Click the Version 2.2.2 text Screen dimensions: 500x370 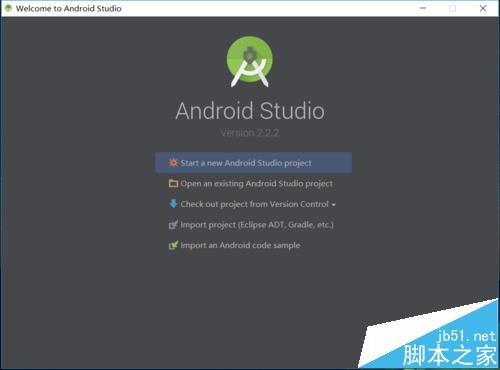[x=250, y=133]
